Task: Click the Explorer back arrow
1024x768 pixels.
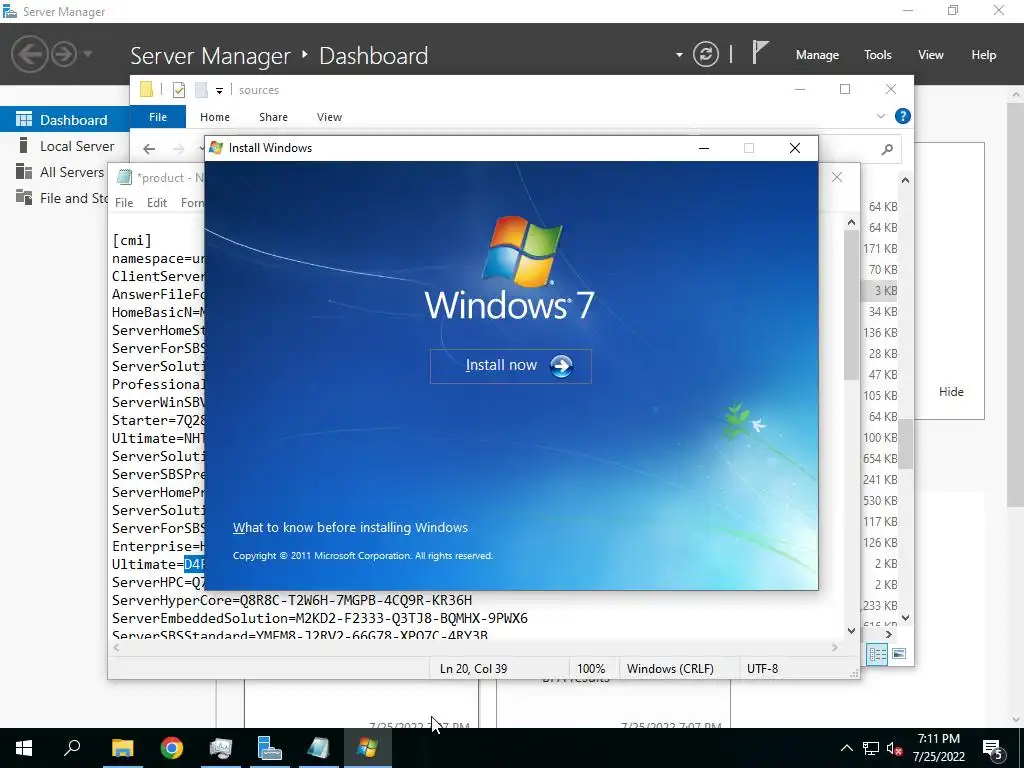Action: pos(149,150)
